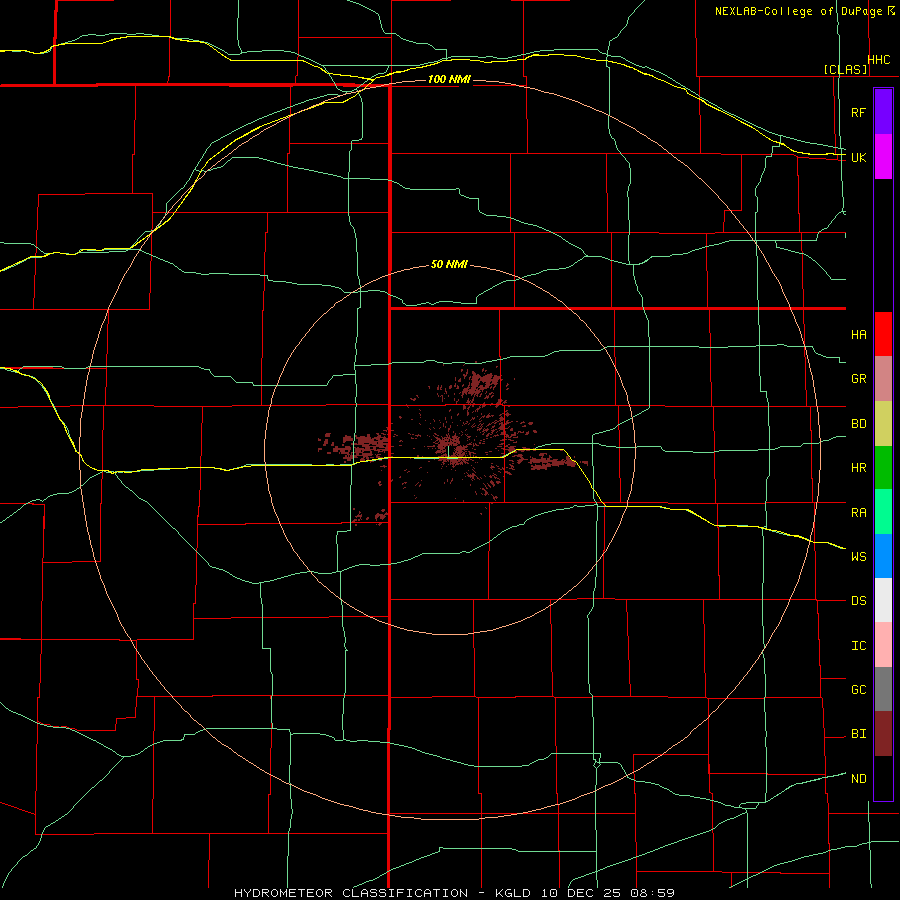Click the HR green legend swatch
This screenshot has width=900, height=900.
pyautogui.click(x=883, y=468)
